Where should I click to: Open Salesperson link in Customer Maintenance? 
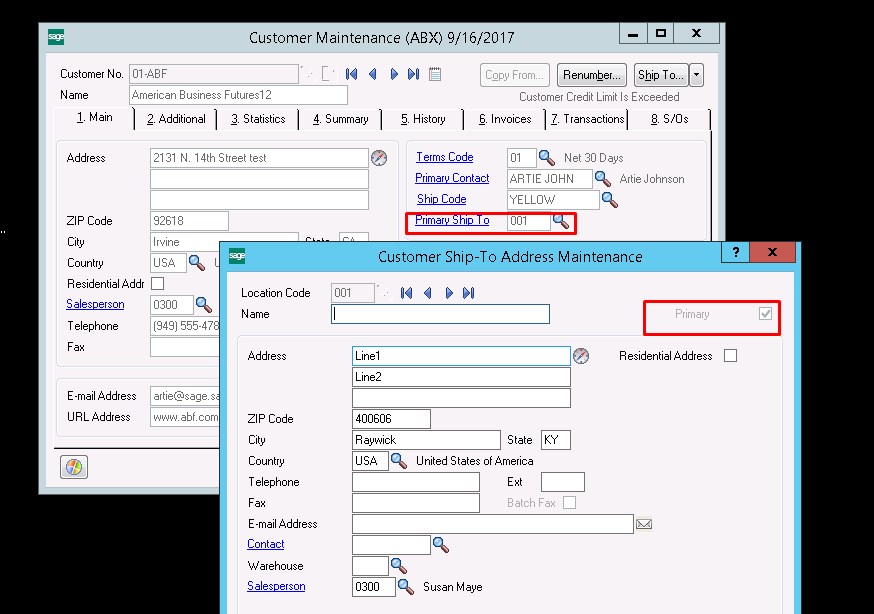click(x=95, y=304)
